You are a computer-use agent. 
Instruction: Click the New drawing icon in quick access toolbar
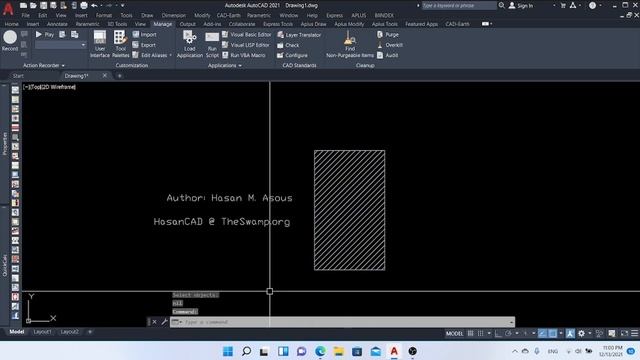[x=24, y=5]
